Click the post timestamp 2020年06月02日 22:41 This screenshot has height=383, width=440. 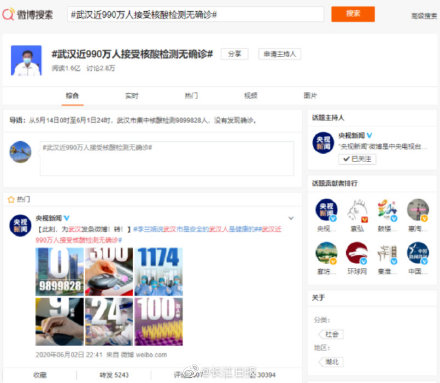pyautogui.click(x=69, y=355)
